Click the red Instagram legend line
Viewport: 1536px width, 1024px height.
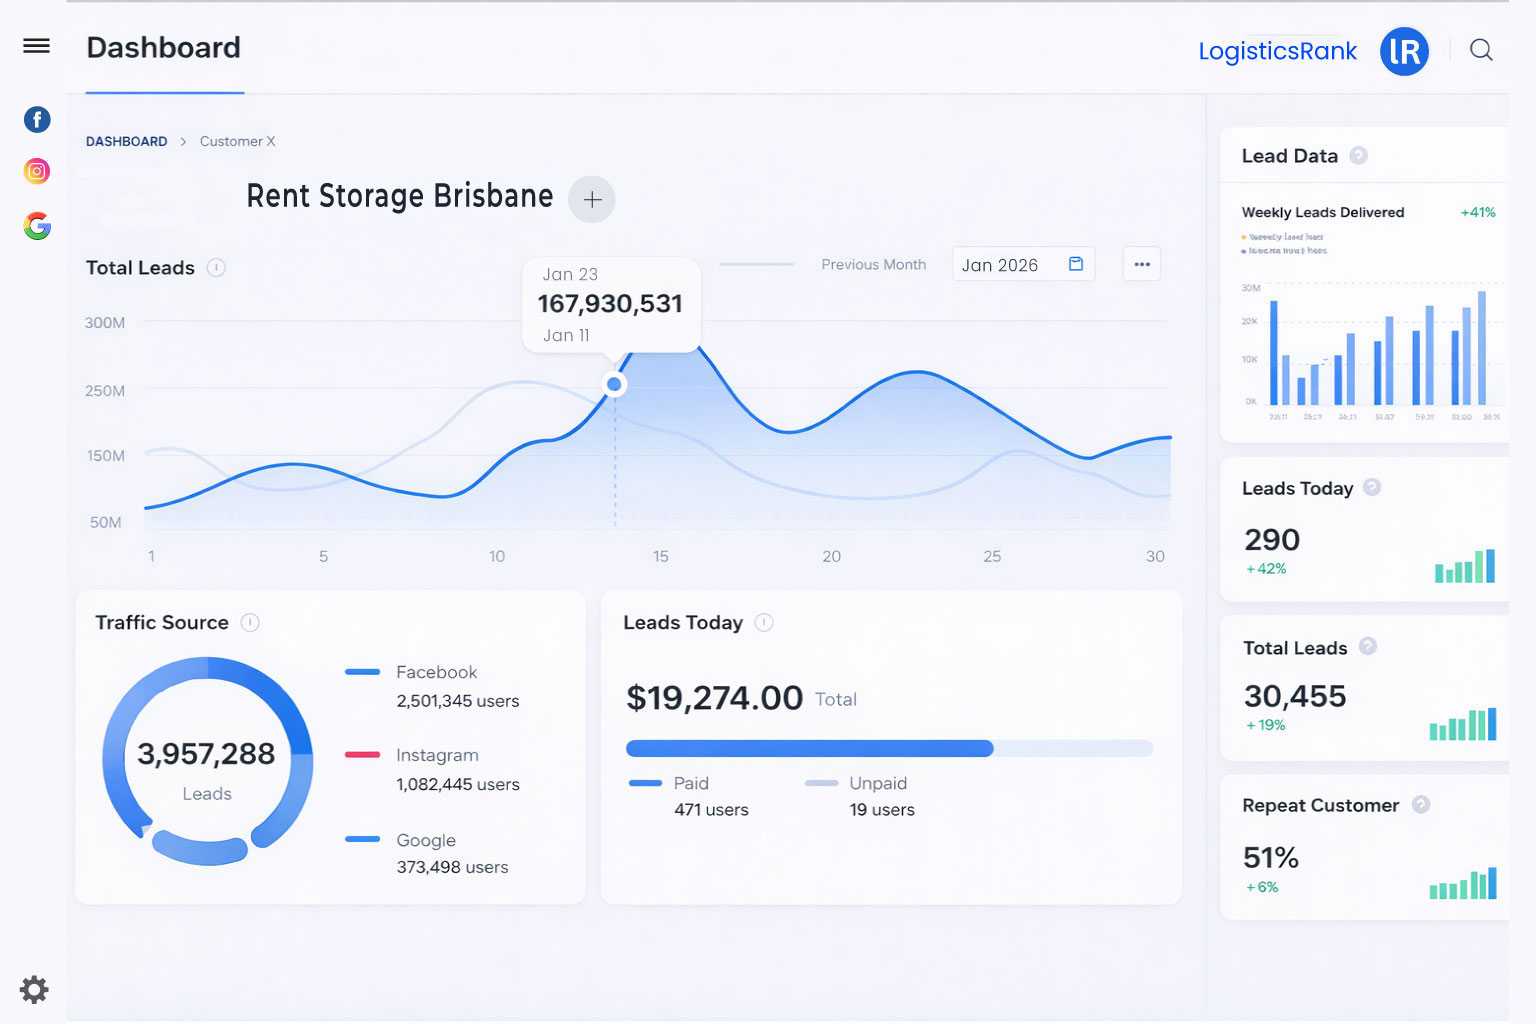(x=362, y=755)
